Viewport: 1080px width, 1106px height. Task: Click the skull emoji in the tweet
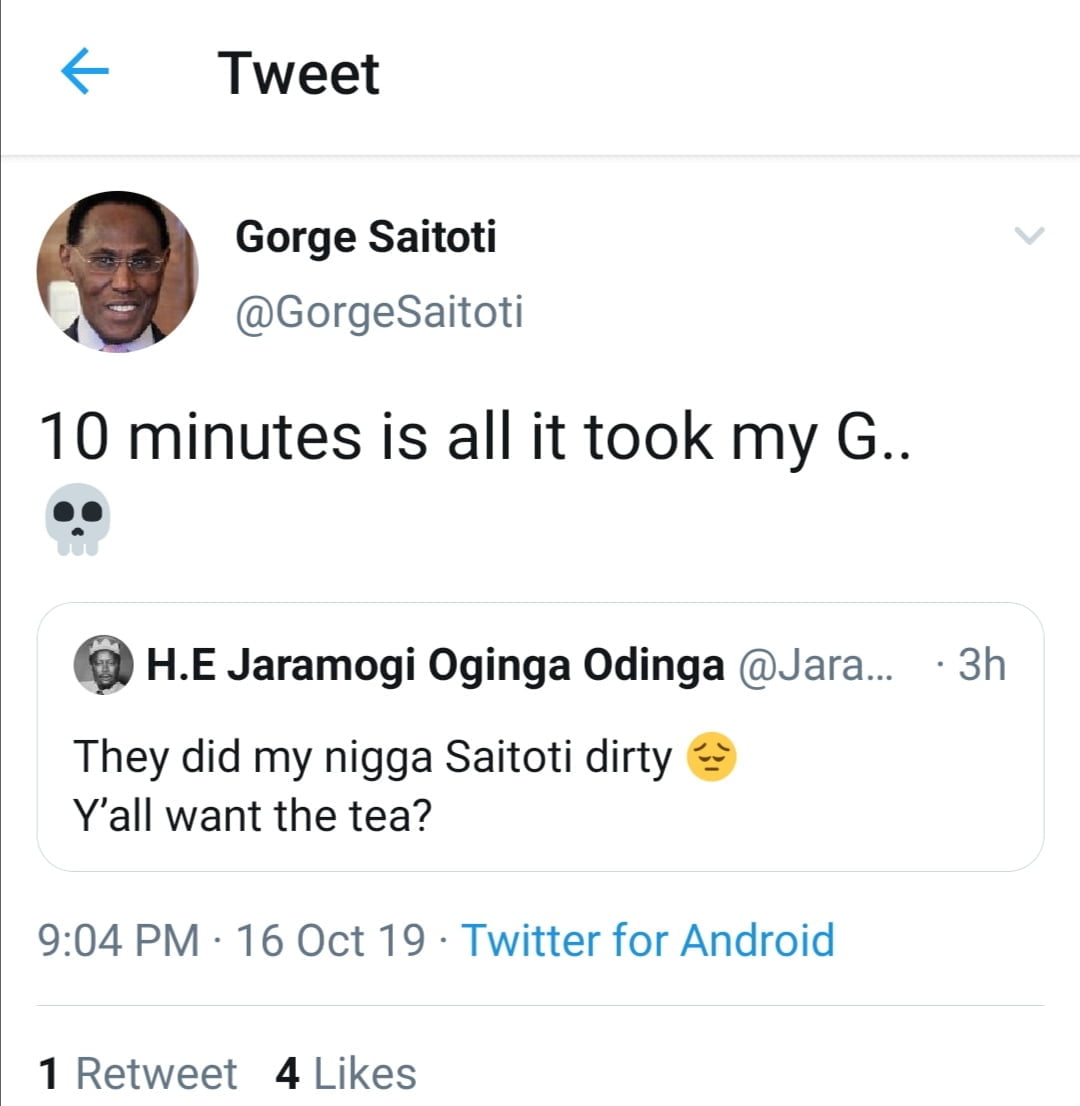pos(77,518)
